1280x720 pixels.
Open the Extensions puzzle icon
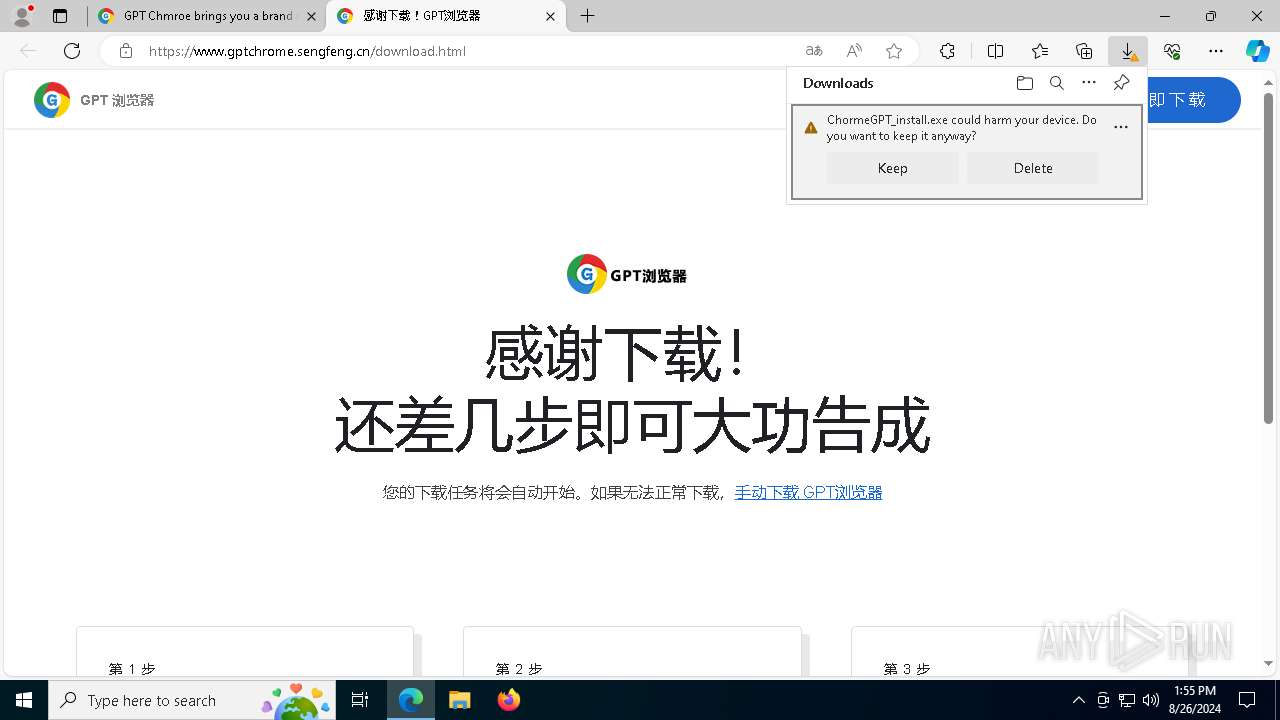tap(947, 51)
